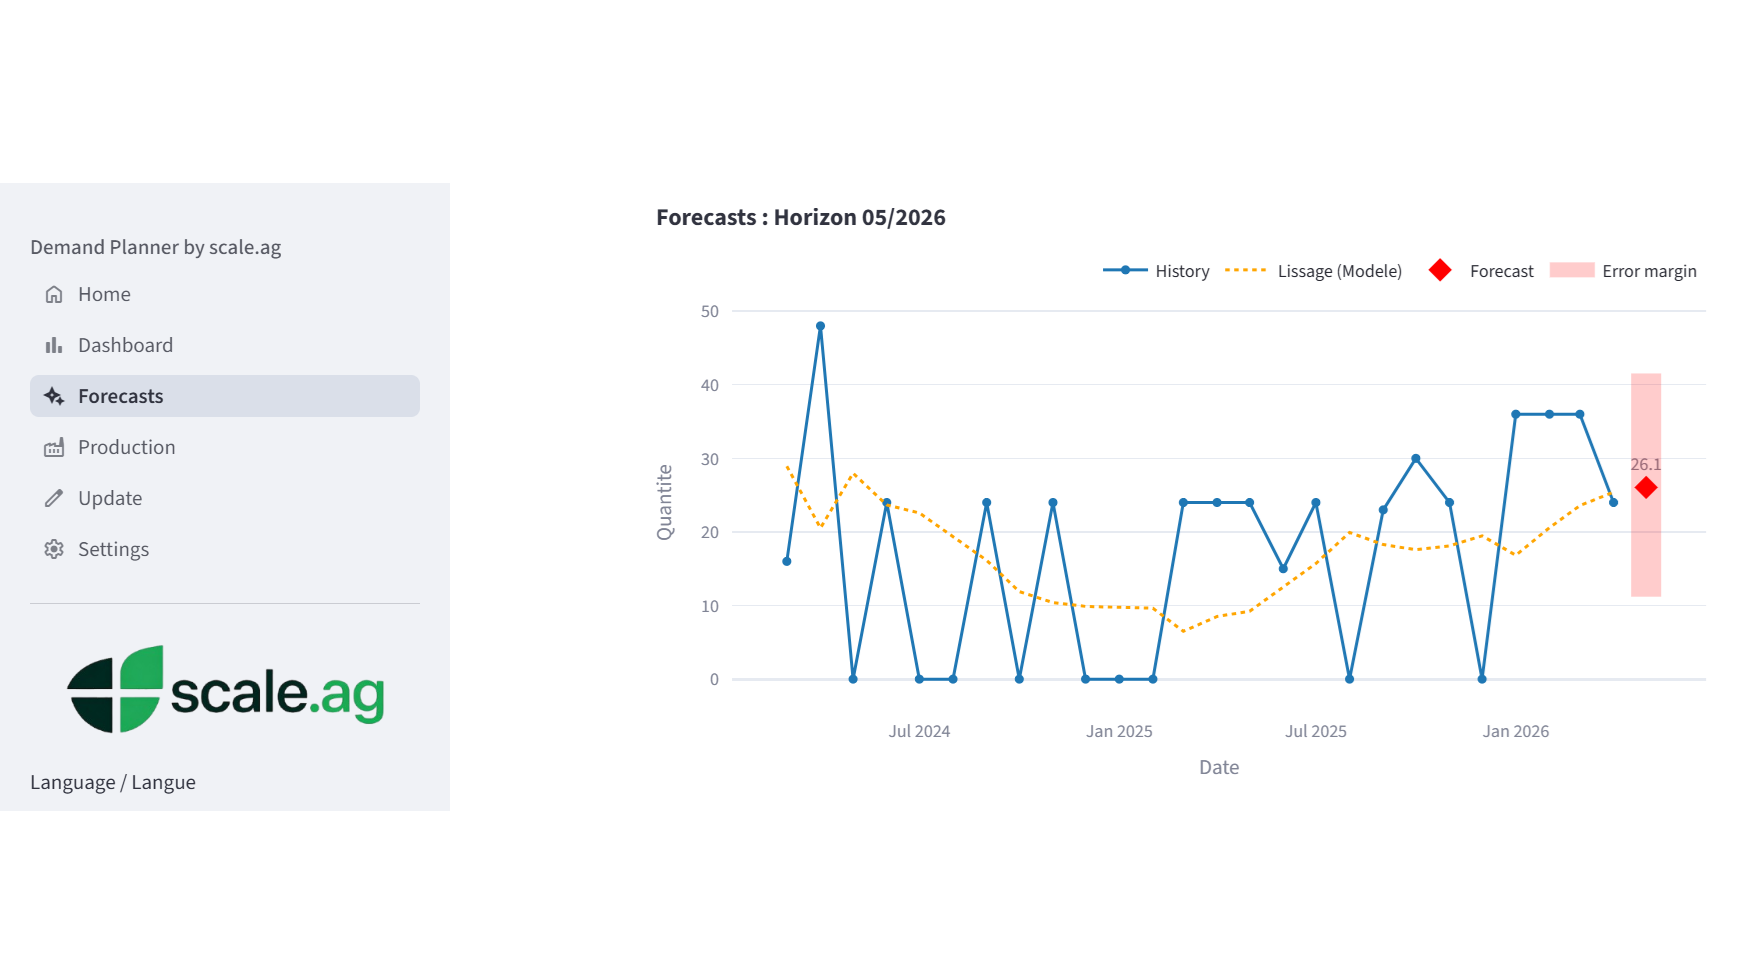Viewport: 1763px width, 980px height.
Task: Click the History peak point near 48
Action: click(820, 326)
